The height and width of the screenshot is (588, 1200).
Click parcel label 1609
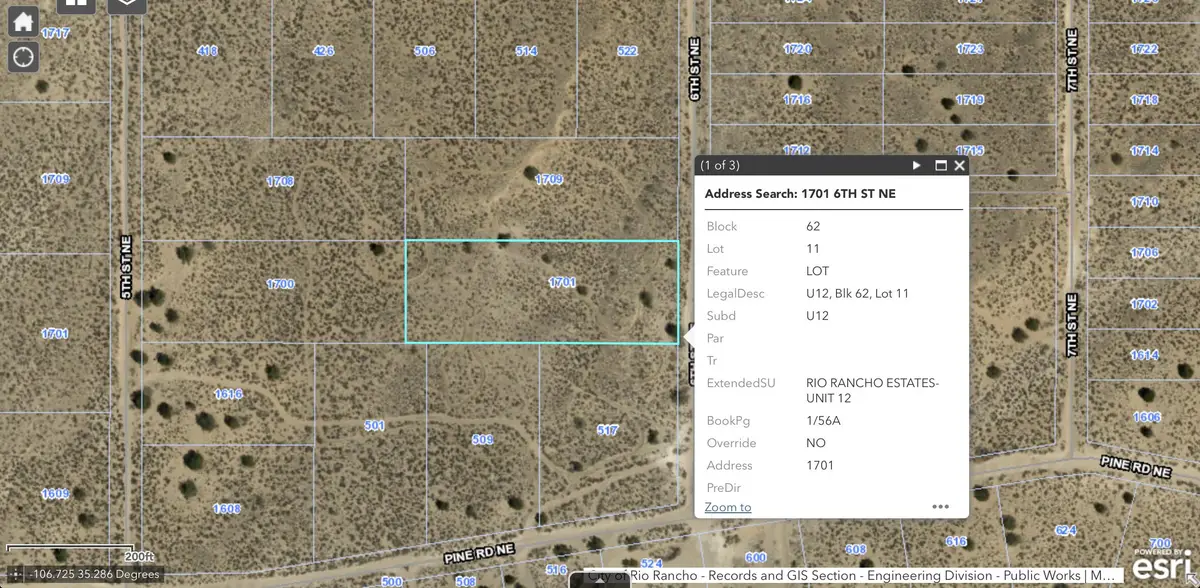pos(55,494)
